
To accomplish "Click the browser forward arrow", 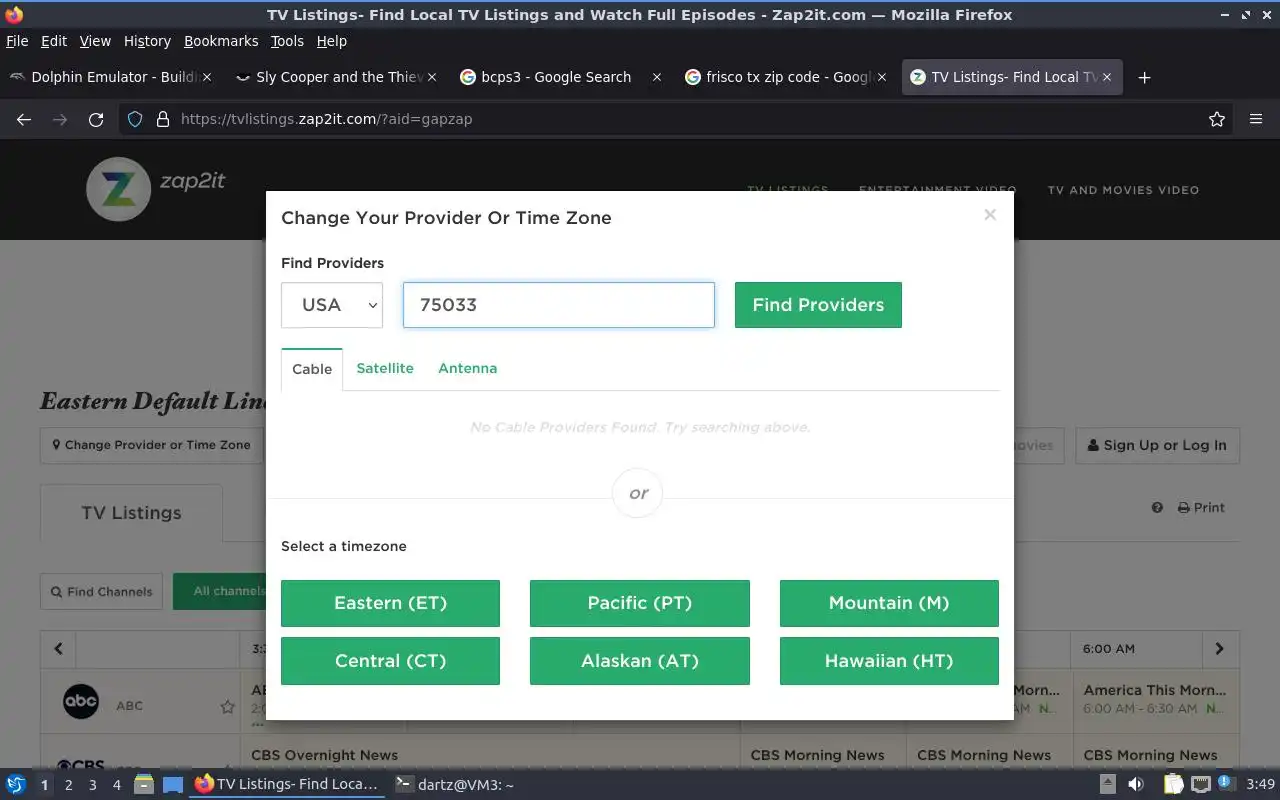I will (60, 119).
